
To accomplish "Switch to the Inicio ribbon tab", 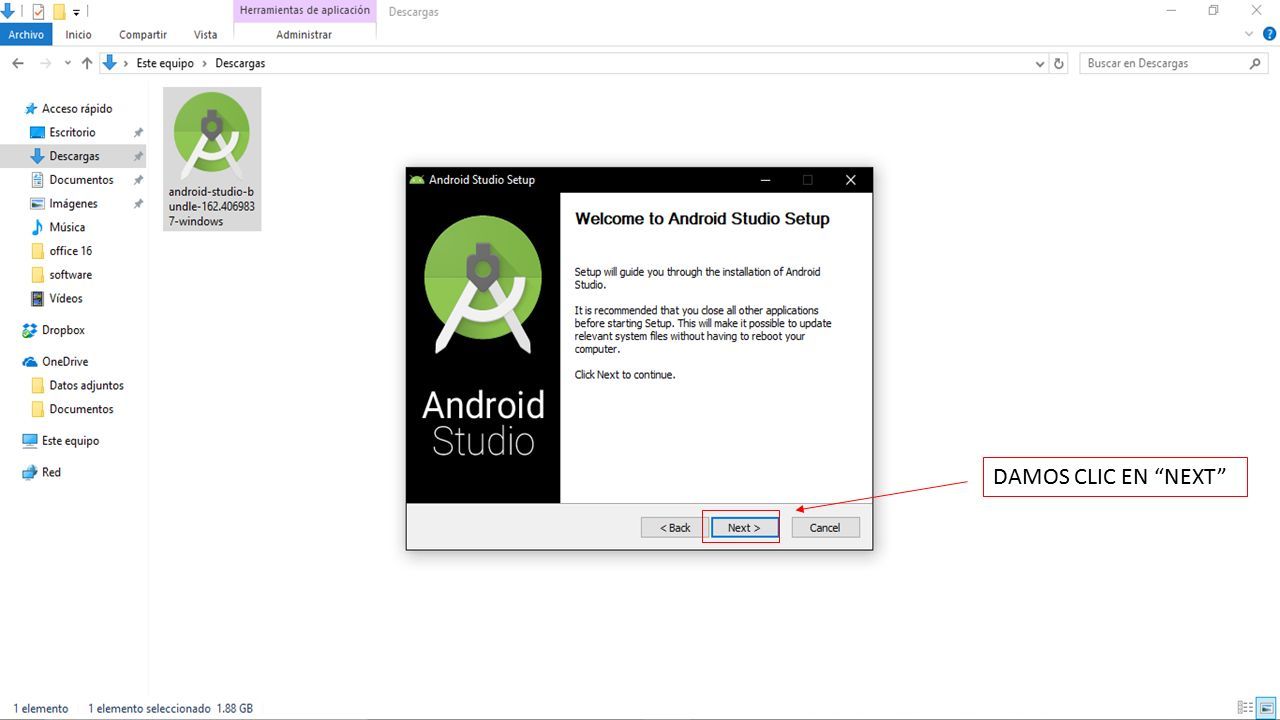I will point(78,34).
